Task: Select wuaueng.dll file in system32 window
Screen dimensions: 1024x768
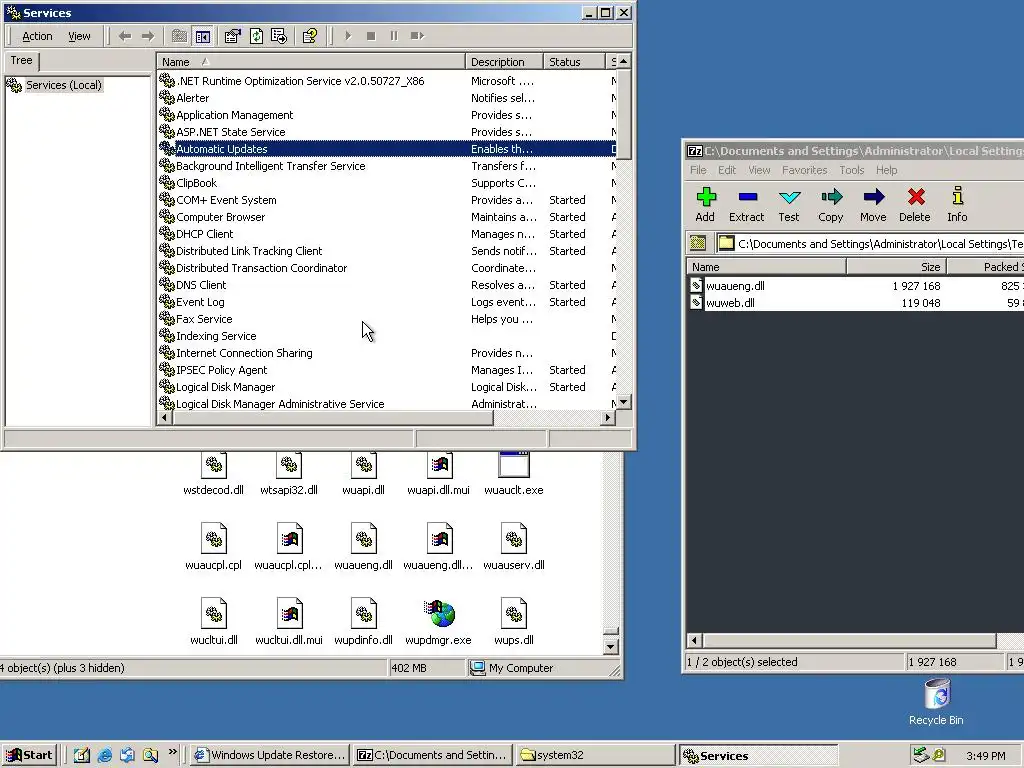Action: [x=363, y=547]
